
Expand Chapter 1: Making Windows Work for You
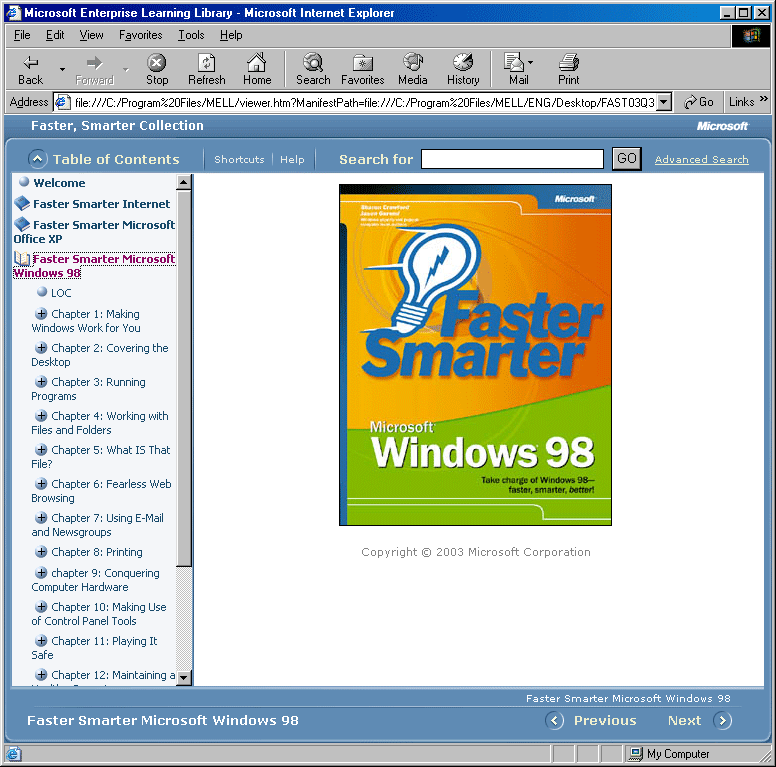(42, 313)
